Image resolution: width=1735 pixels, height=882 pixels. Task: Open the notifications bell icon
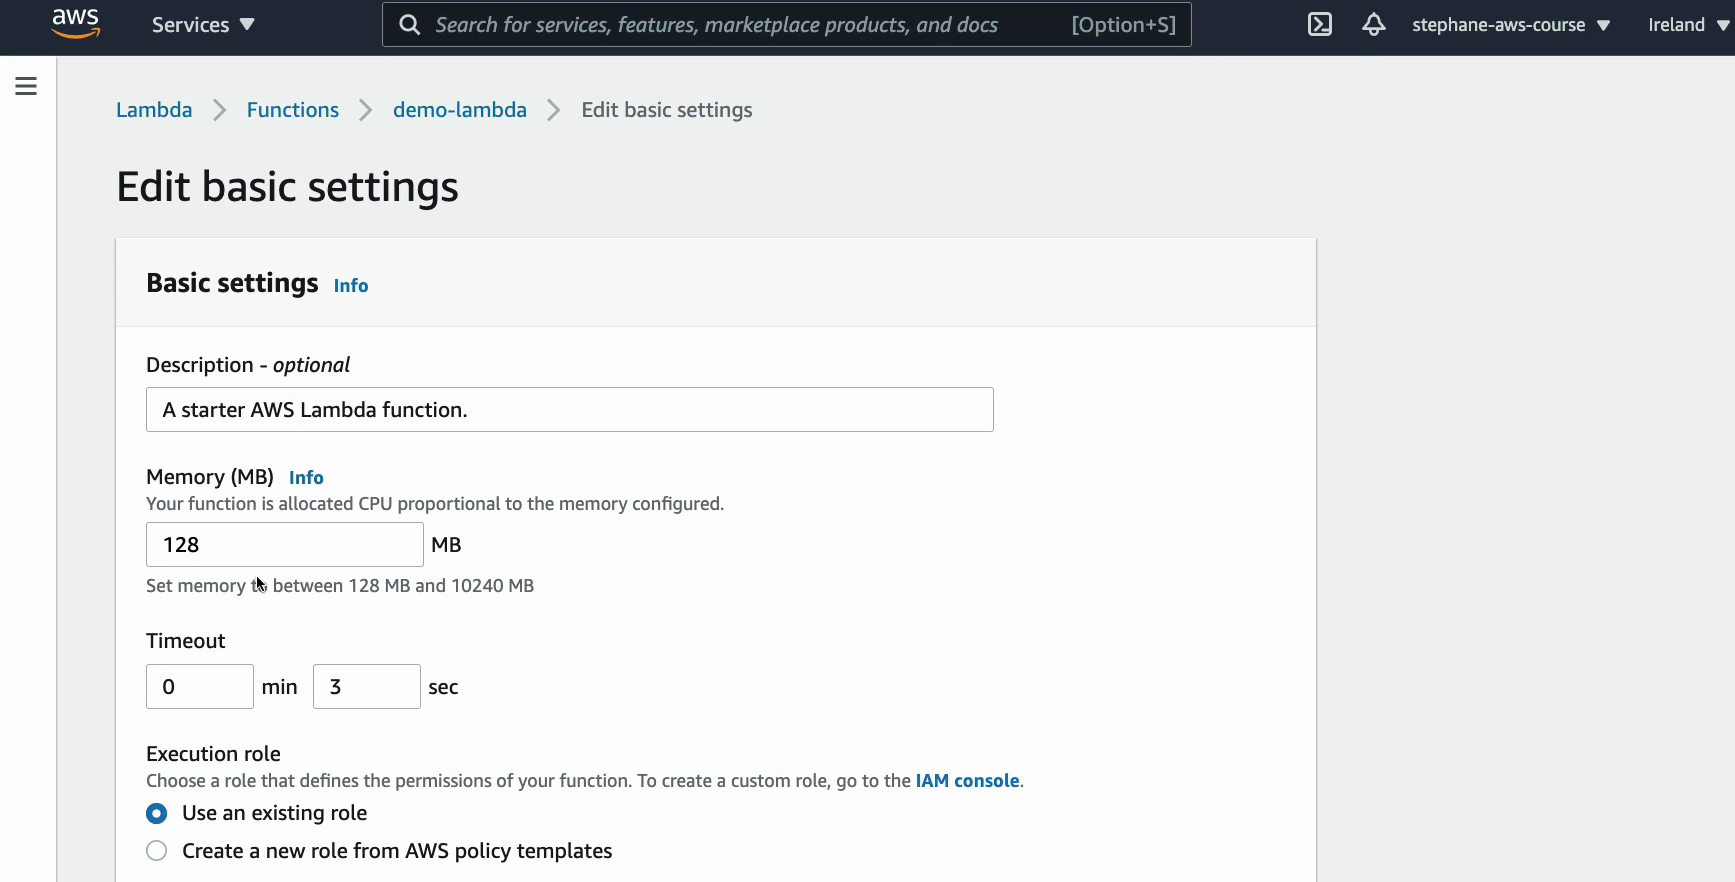pos(1374,25)
